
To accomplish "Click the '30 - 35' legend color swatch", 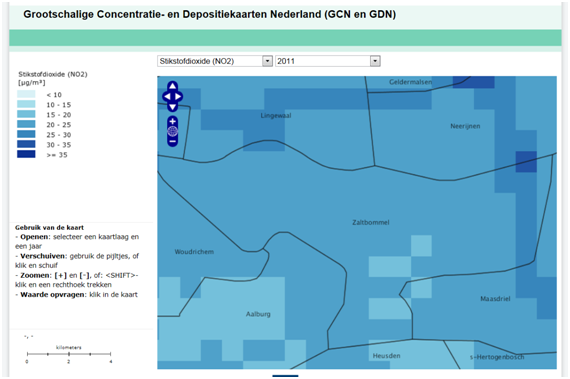I will 26,145.
